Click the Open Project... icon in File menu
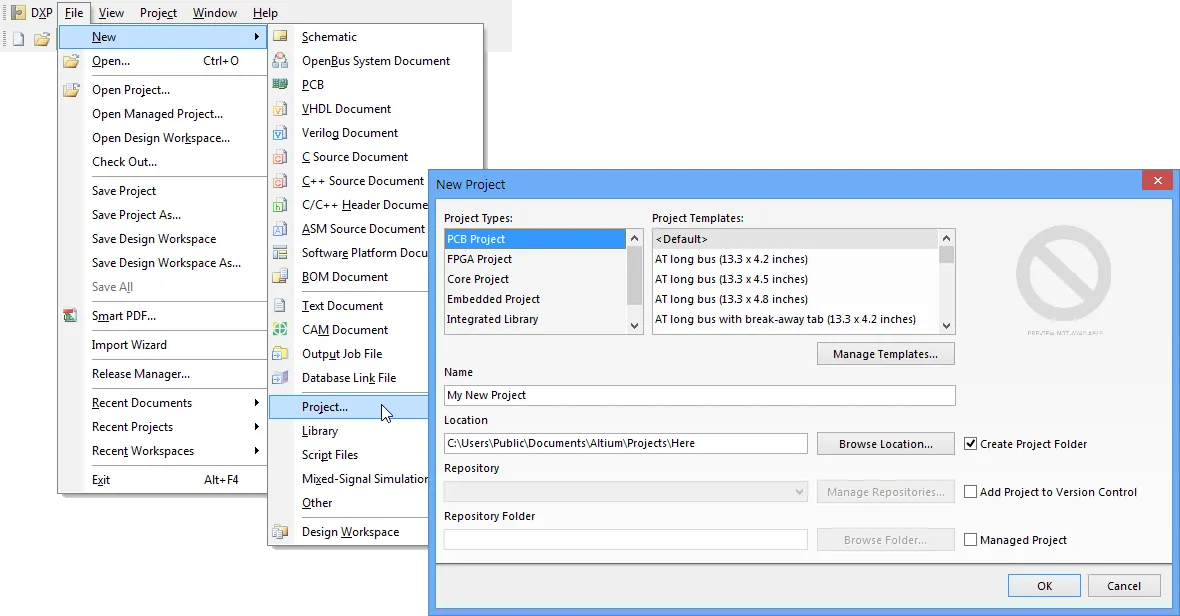Image resolution: width=1180 pixels, height=616 pixels. click(x=71, y=90)
